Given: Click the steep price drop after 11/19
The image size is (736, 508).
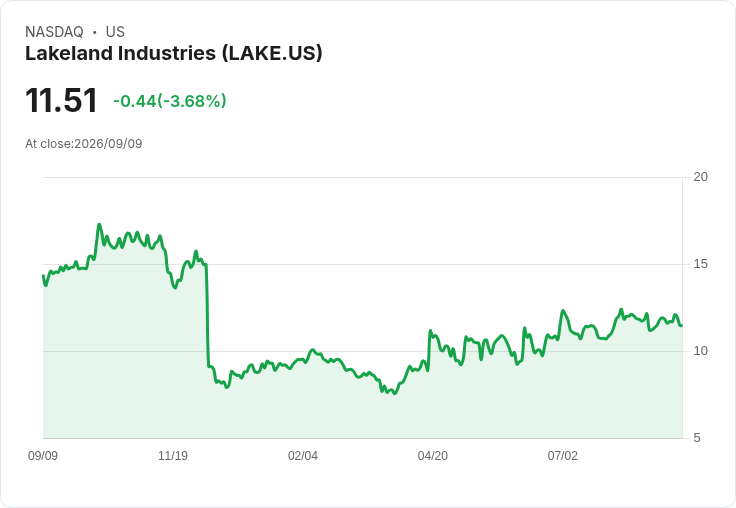Looking at the screenshot, I should [x=207, y=315].
